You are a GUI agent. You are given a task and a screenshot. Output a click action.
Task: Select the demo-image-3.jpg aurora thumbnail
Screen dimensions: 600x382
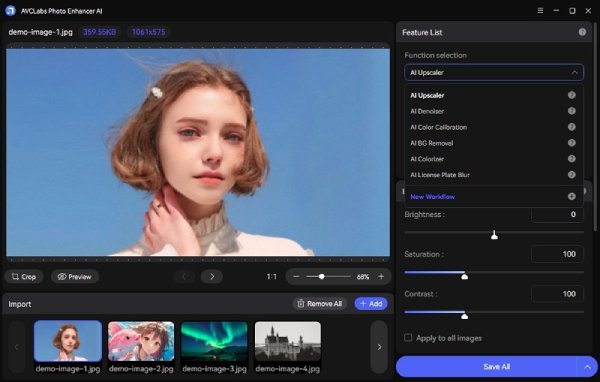pos(214,341)
